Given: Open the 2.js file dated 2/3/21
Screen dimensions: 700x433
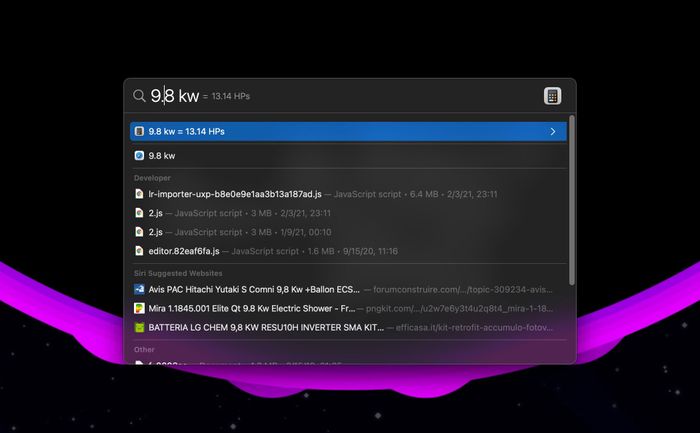Looking at the screenshot, I should pyautogui.click(x=348, y=213).
